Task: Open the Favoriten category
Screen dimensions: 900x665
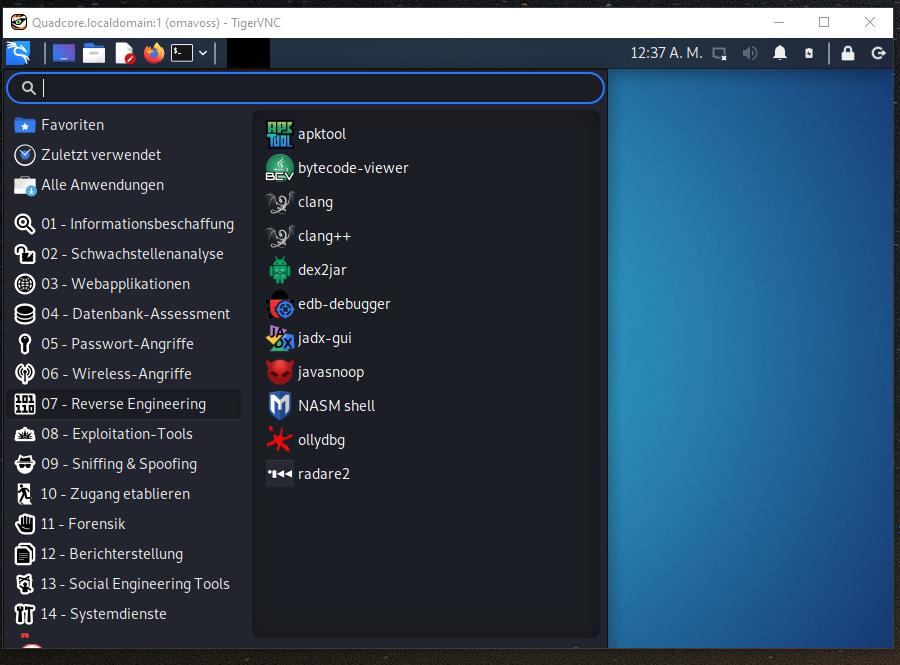Action: point(125,125)
